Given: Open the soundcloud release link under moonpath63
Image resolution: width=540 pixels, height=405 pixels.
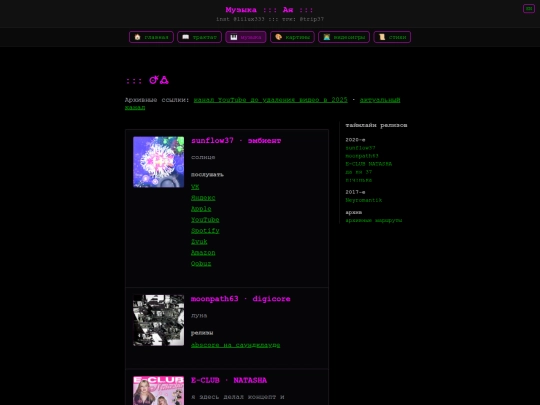Looking at the screenshot, I should [236, 345].
